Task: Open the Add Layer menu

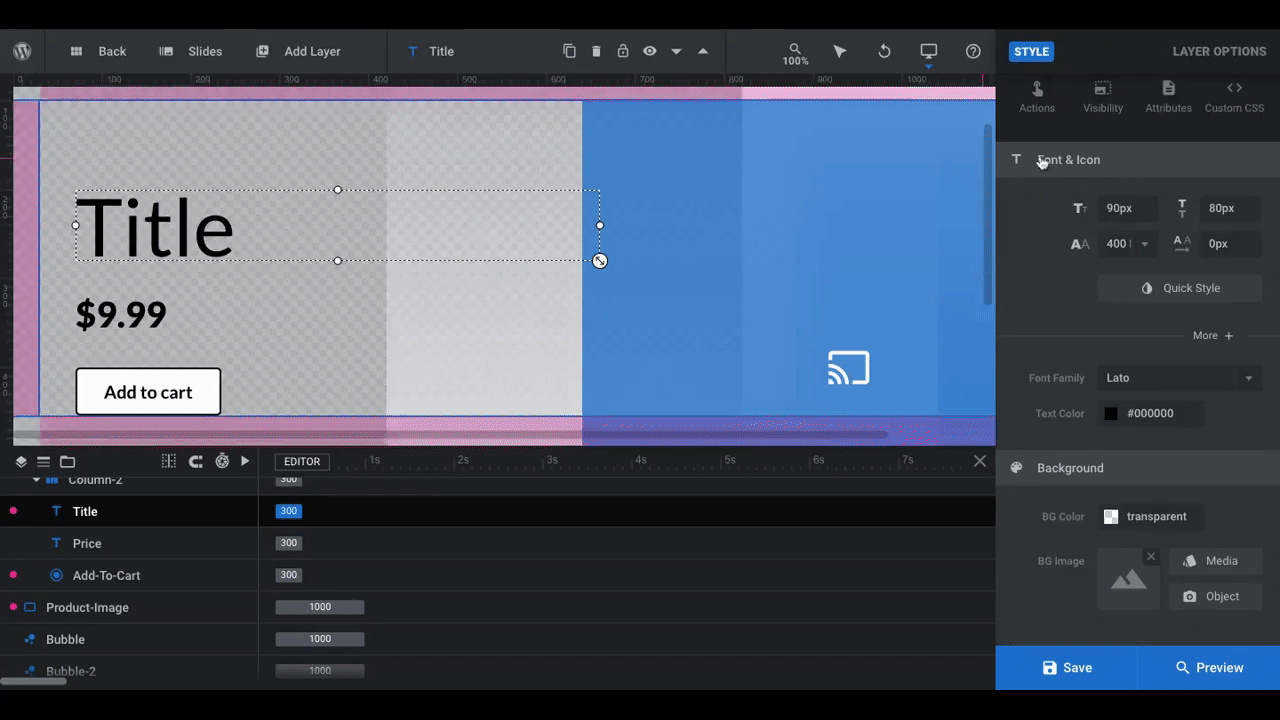Action: pos(298,51)
